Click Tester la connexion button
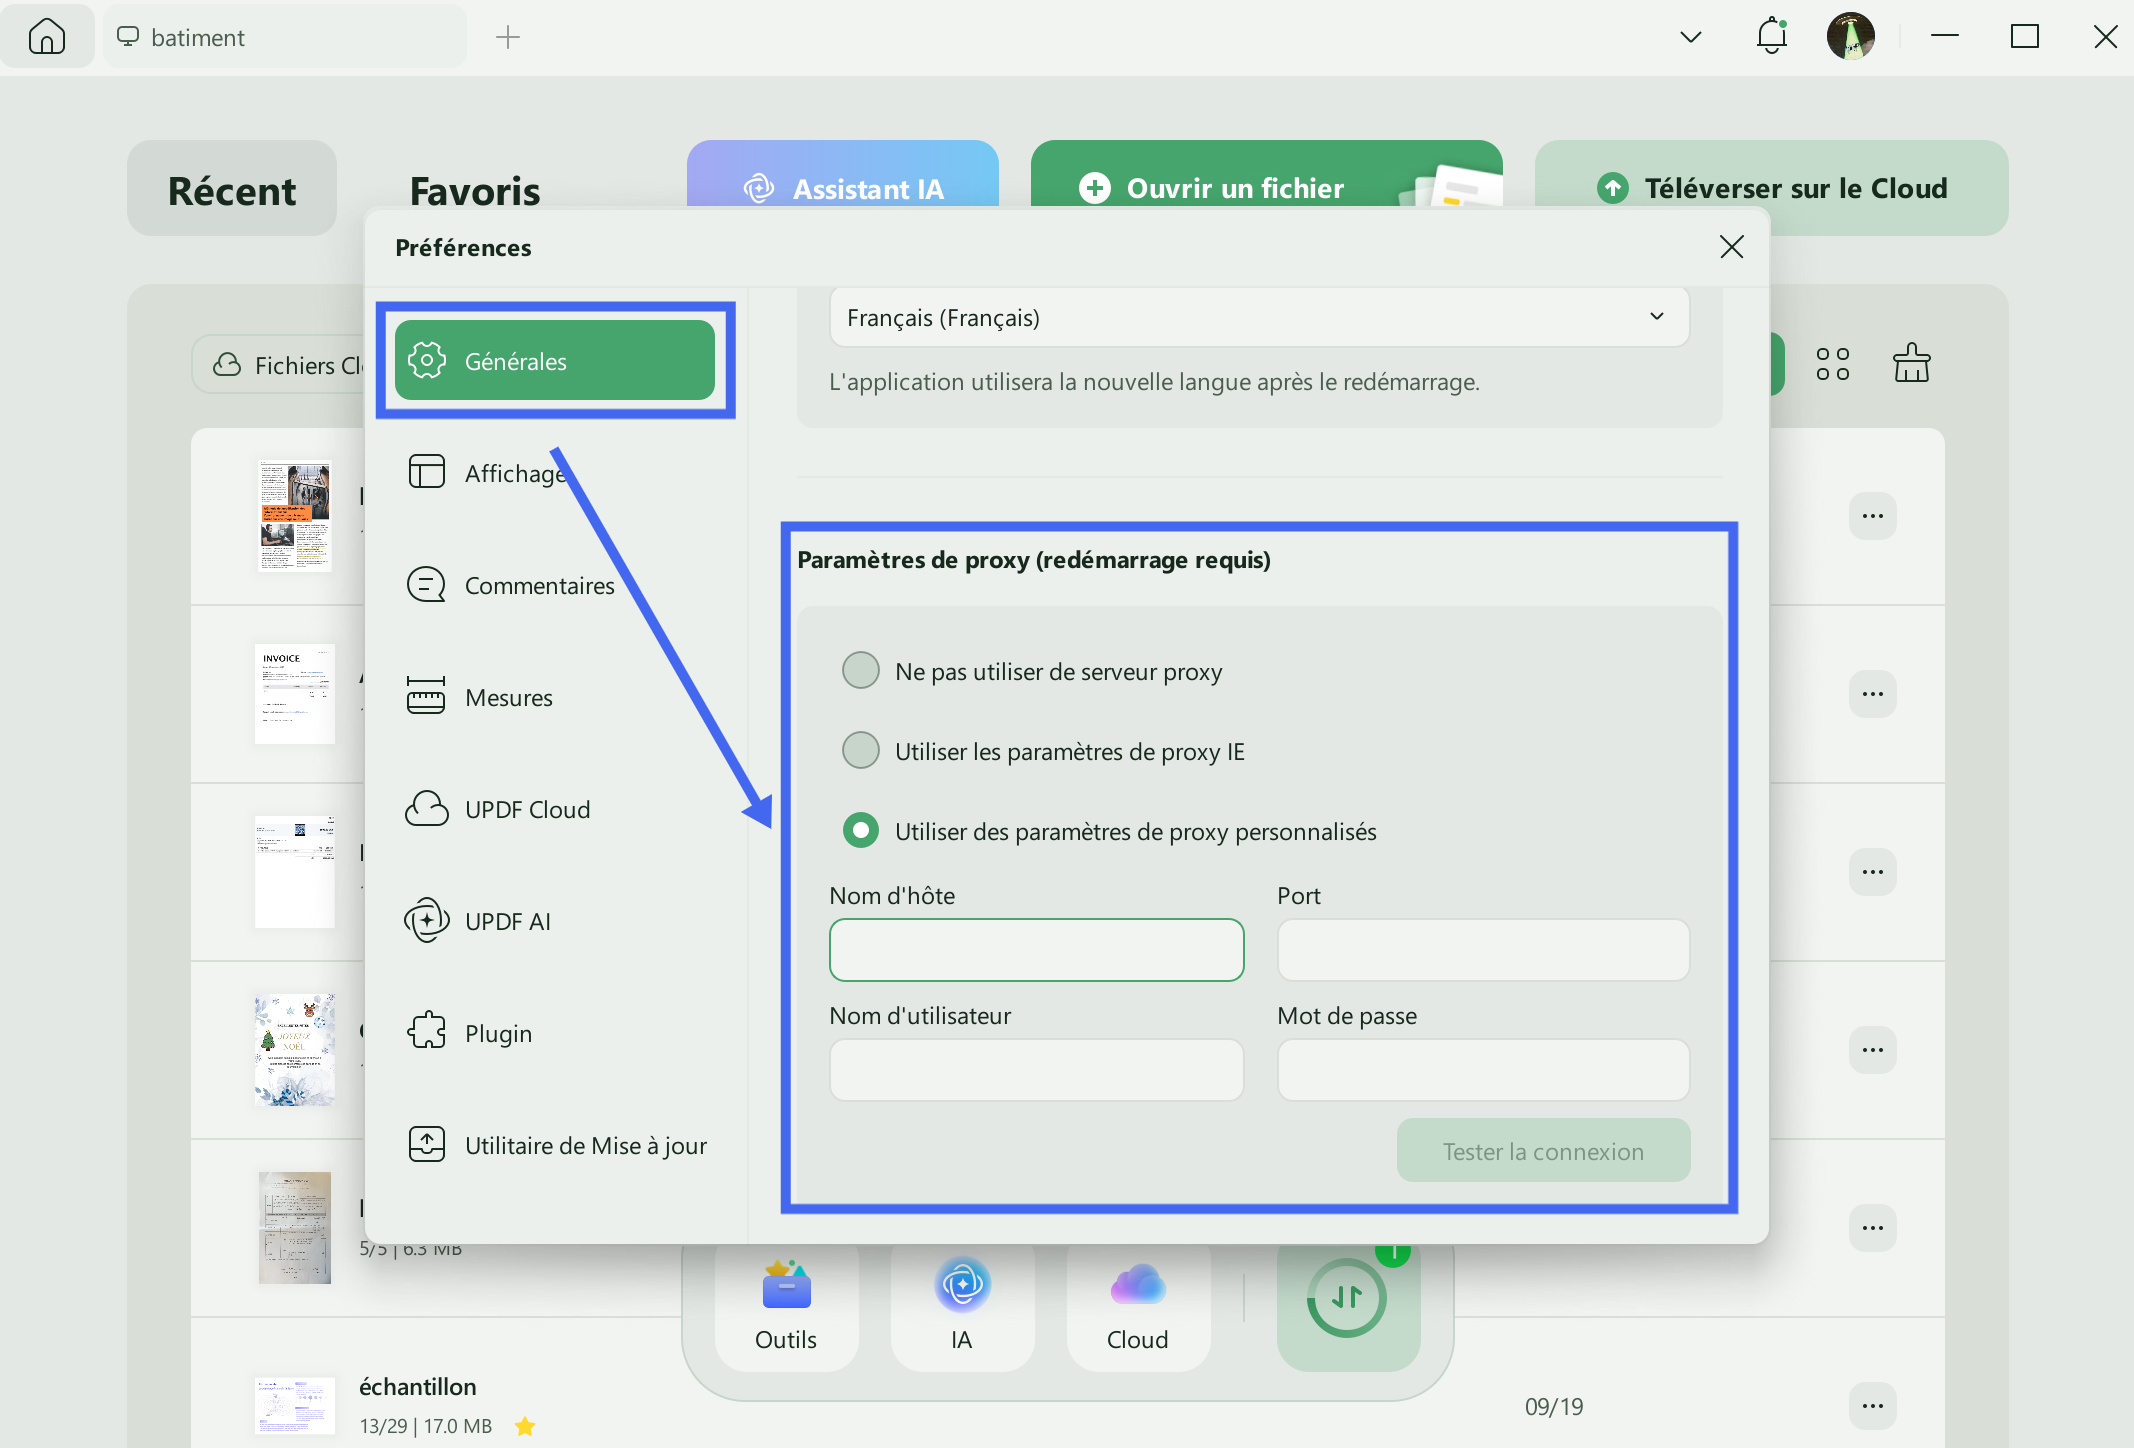The width and height of the screenshot is (2134, 1448). tap(1543, 1151)
